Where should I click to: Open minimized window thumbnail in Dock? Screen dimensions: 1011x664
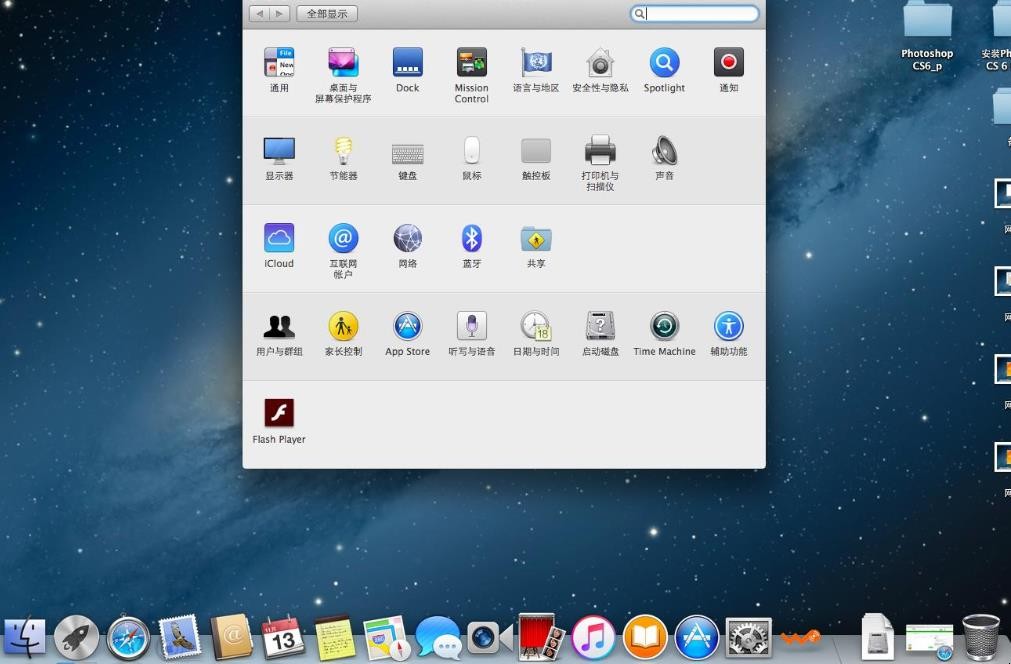click(x=929, y=640)
